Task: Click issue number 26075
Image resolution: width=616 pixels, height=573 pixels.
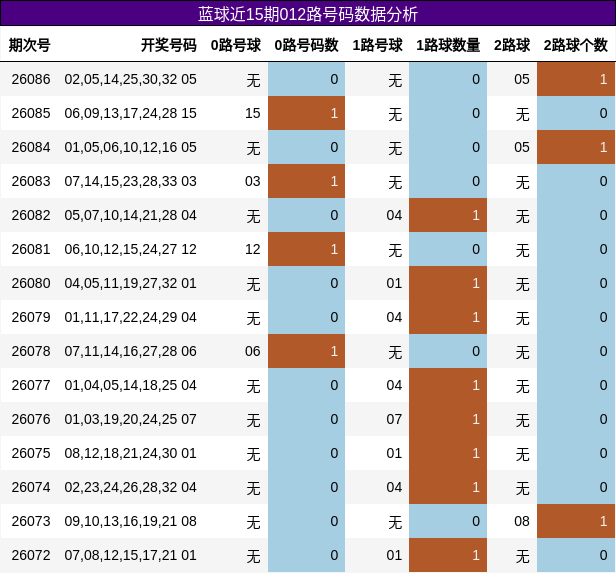Action: tap(31, 453)
